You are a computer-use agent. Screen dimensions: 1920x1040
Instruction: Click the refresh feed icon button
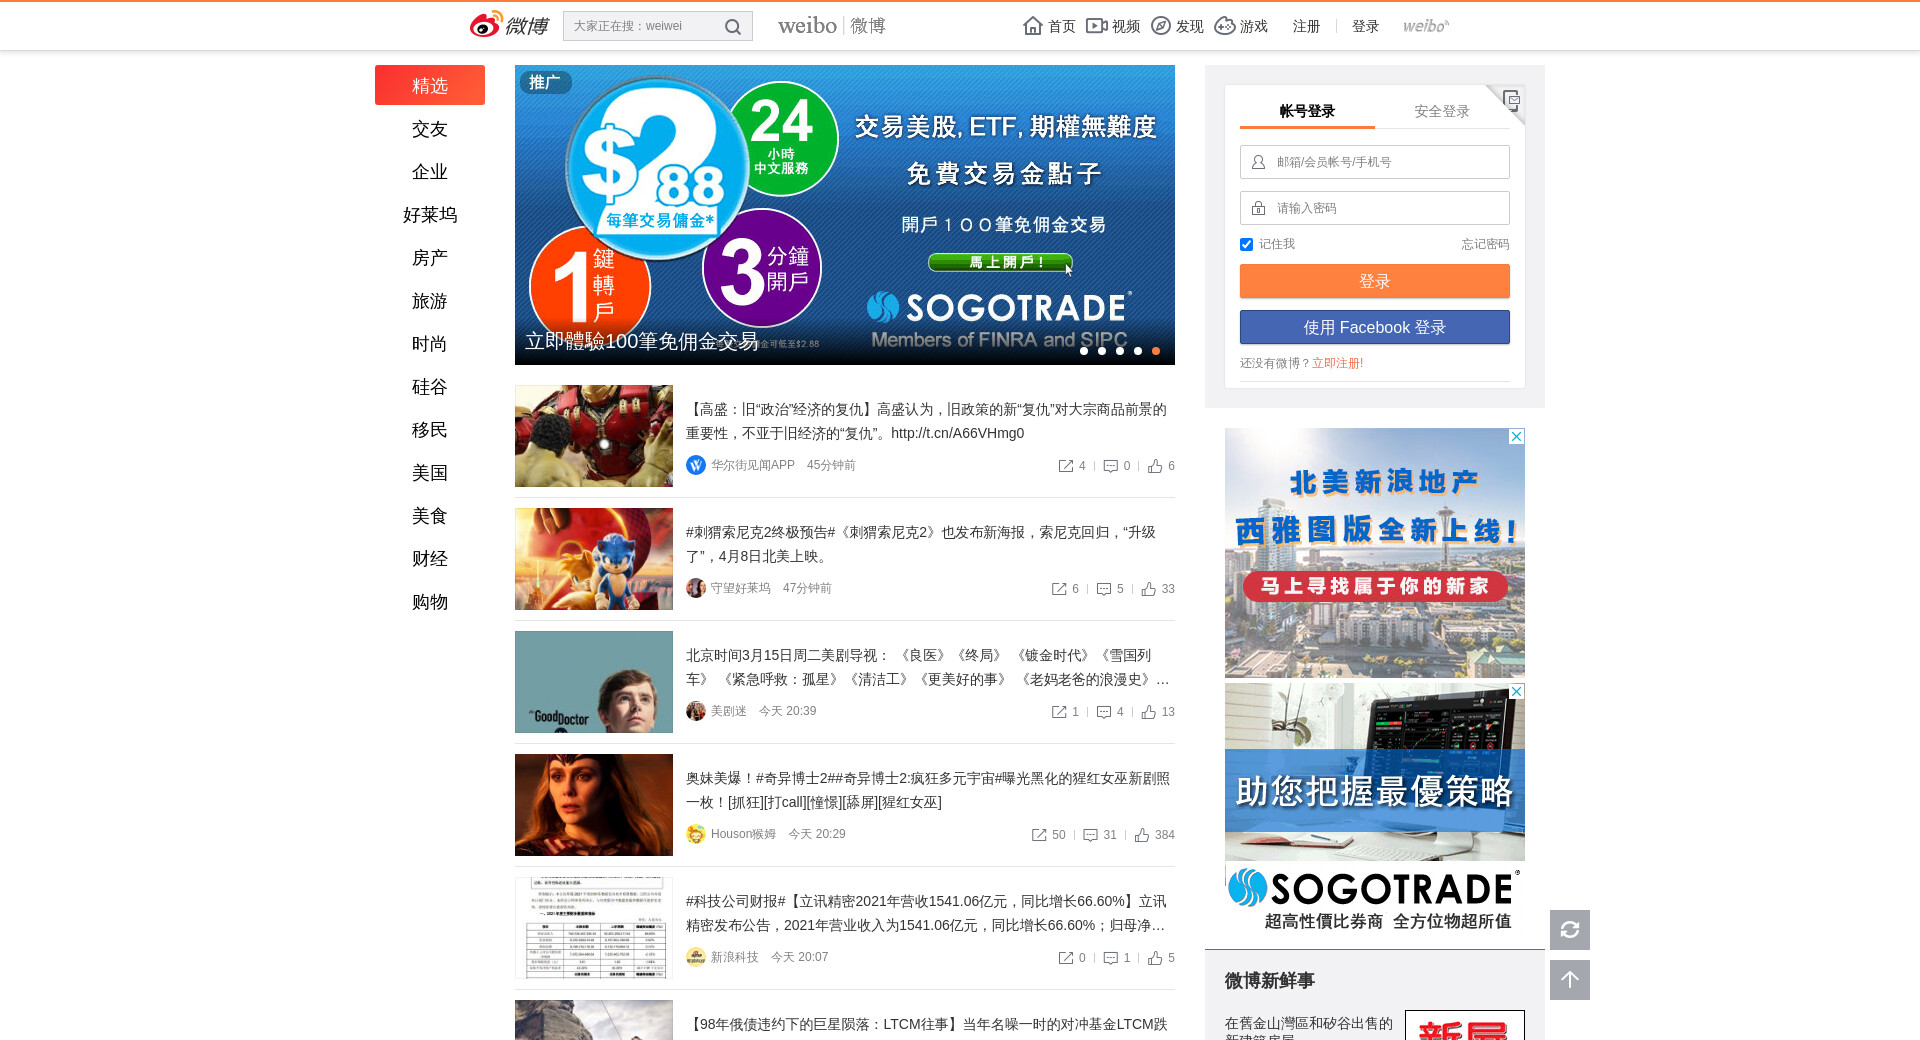click(1569, 930)
